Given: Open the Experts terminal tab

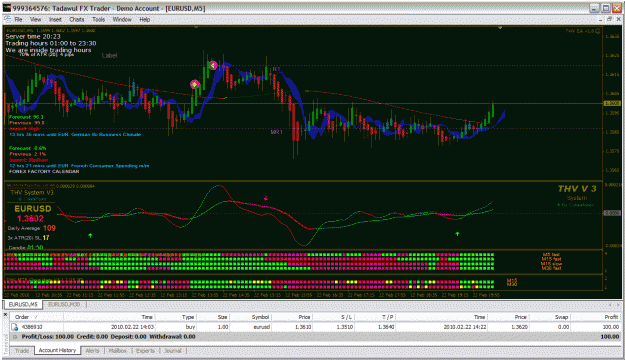Looking at the screenshot, I should pos(145,350).
